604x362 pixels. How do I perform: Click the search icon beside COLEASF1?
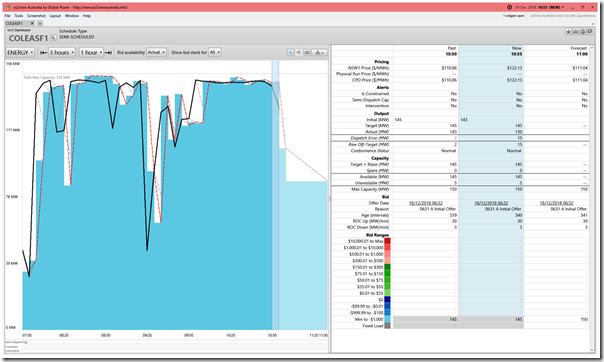pyautogui.click(x=53, y=38)
